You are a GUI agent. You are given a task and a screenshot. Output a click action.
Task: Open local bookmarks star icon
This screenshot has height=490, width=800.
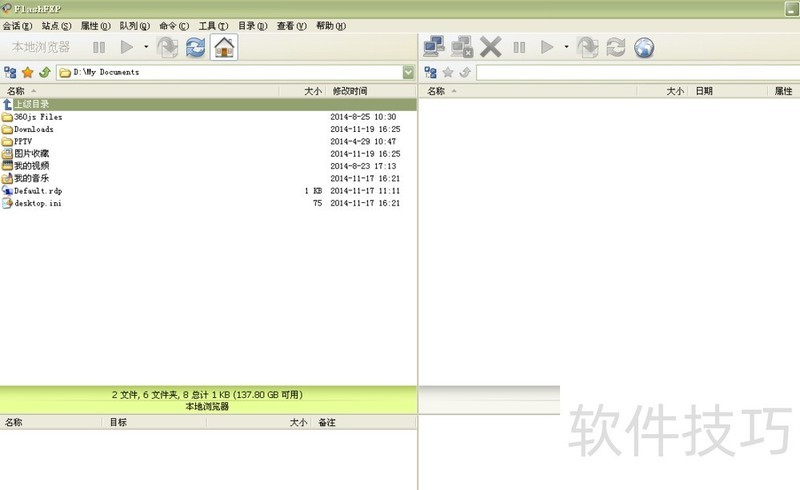tap(28, 72)
